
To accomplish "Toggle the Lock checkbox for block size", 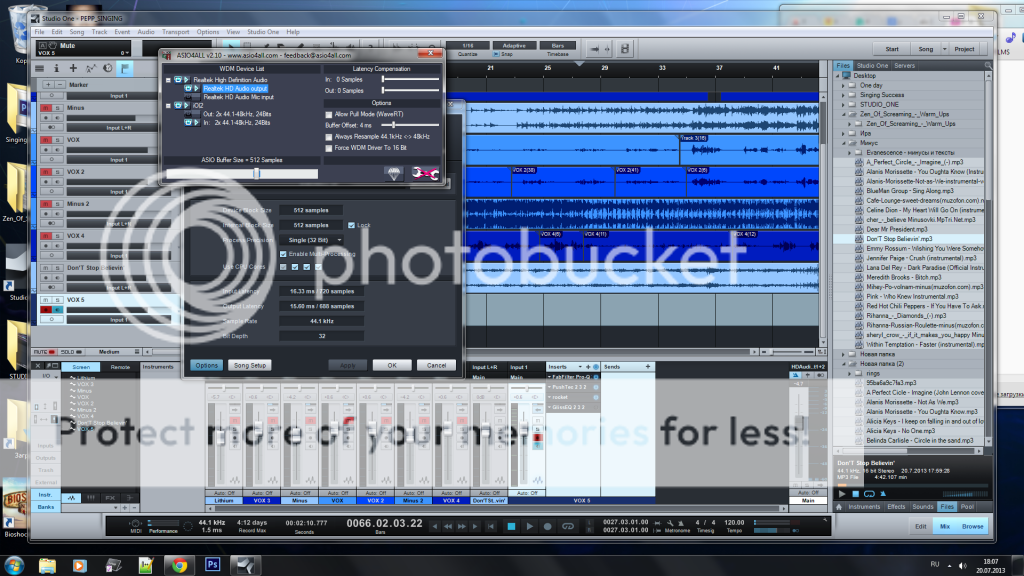I will tap(351, 225).
